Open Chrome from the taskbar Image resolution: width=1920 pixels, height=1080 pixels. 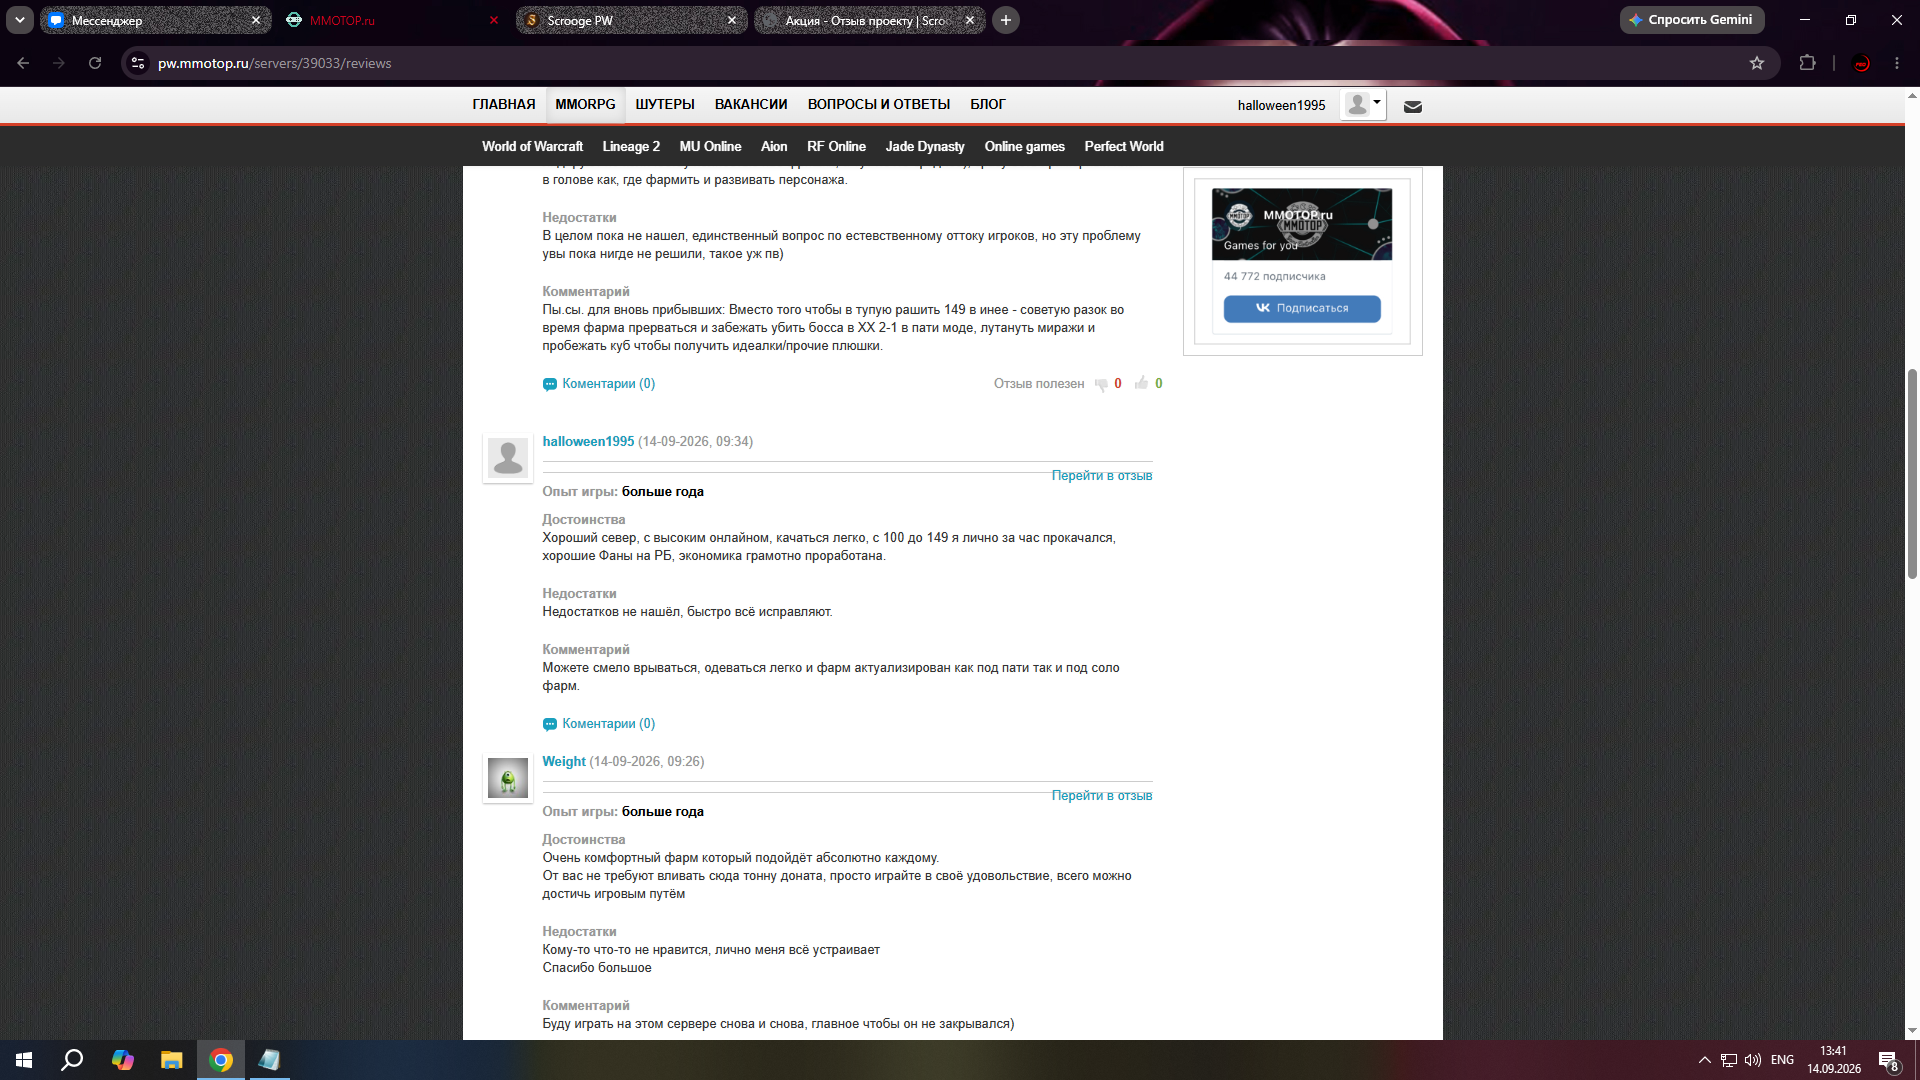[x=221, y=1060]
